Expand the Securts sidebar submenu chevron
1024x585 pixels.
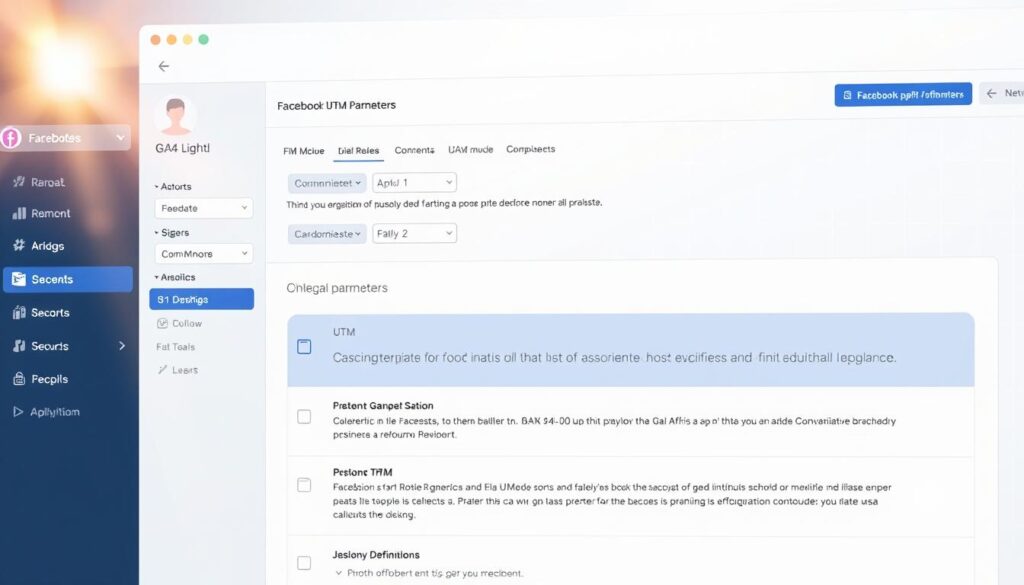pyautogui.click(x=122, y=346)
